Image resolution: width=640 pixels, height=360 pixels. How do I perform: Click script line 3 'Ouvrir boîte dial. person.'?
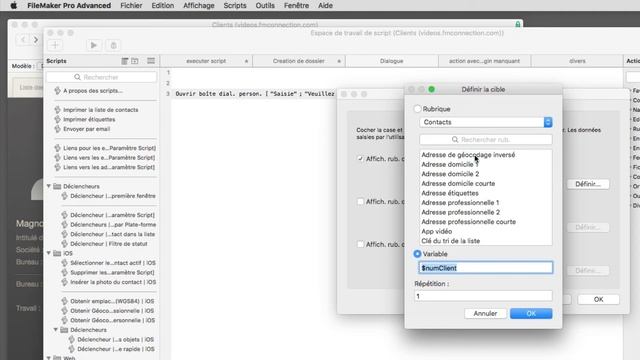click(x=255, y=94)
